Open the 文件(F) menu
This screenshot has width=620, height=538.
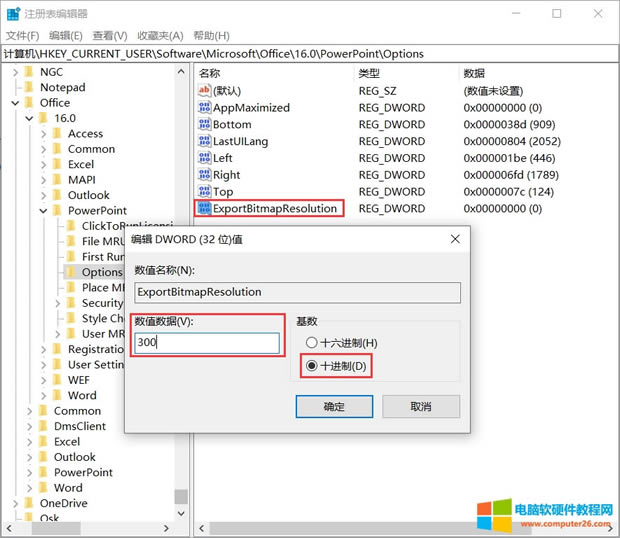22,35
